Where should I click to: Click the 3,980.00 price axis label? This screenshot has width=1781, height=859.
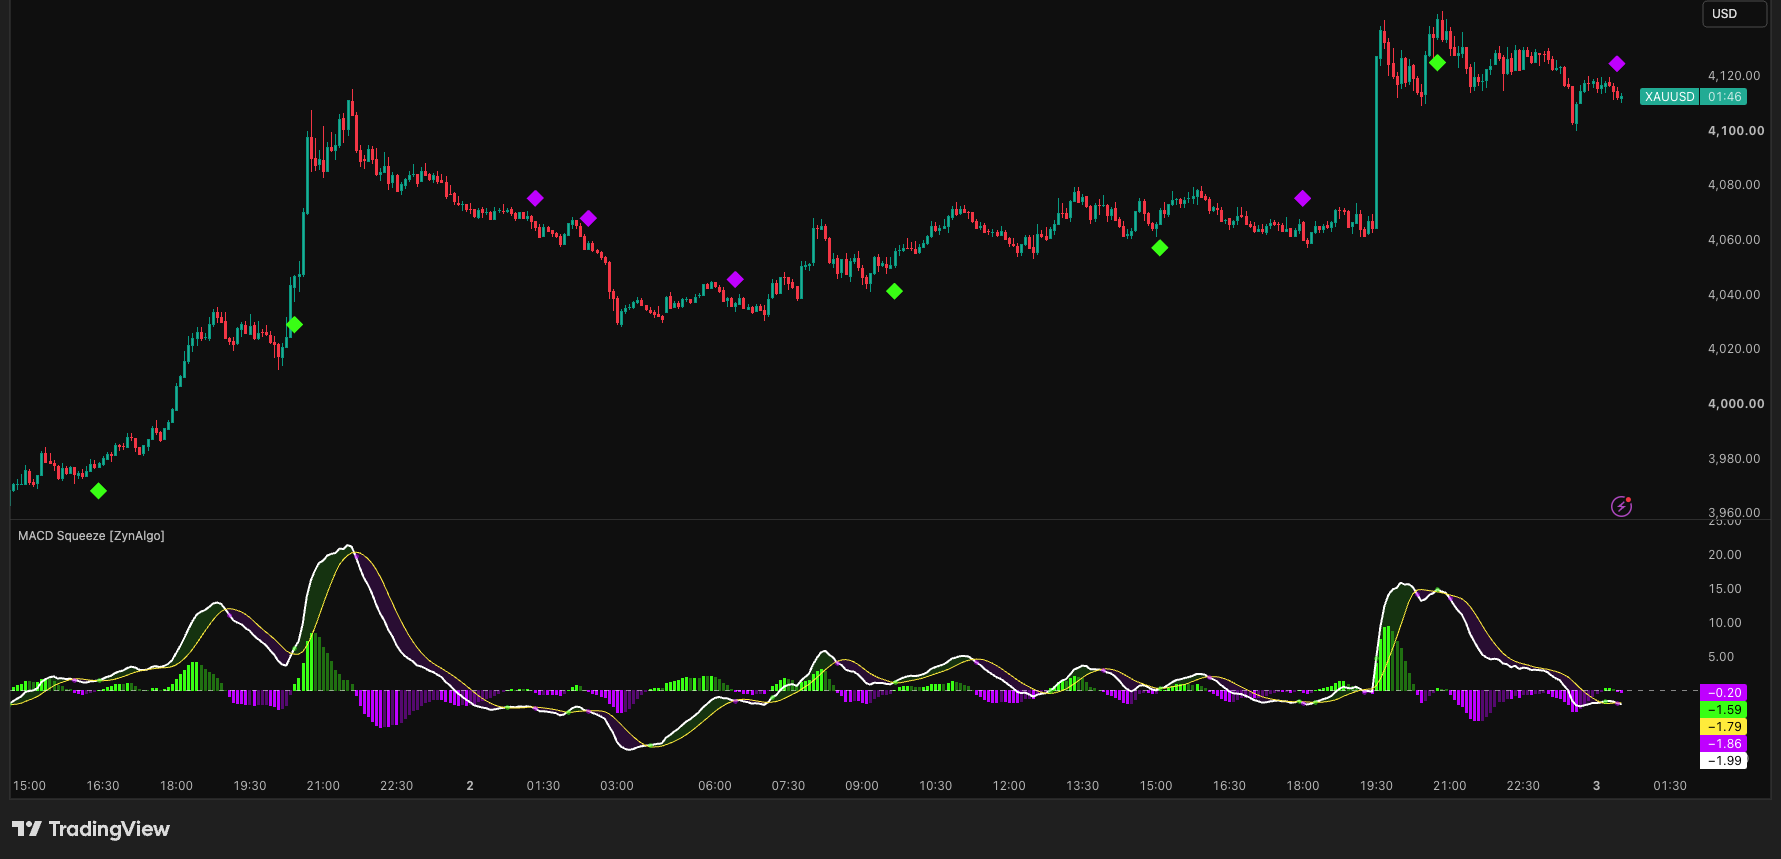1734,459
